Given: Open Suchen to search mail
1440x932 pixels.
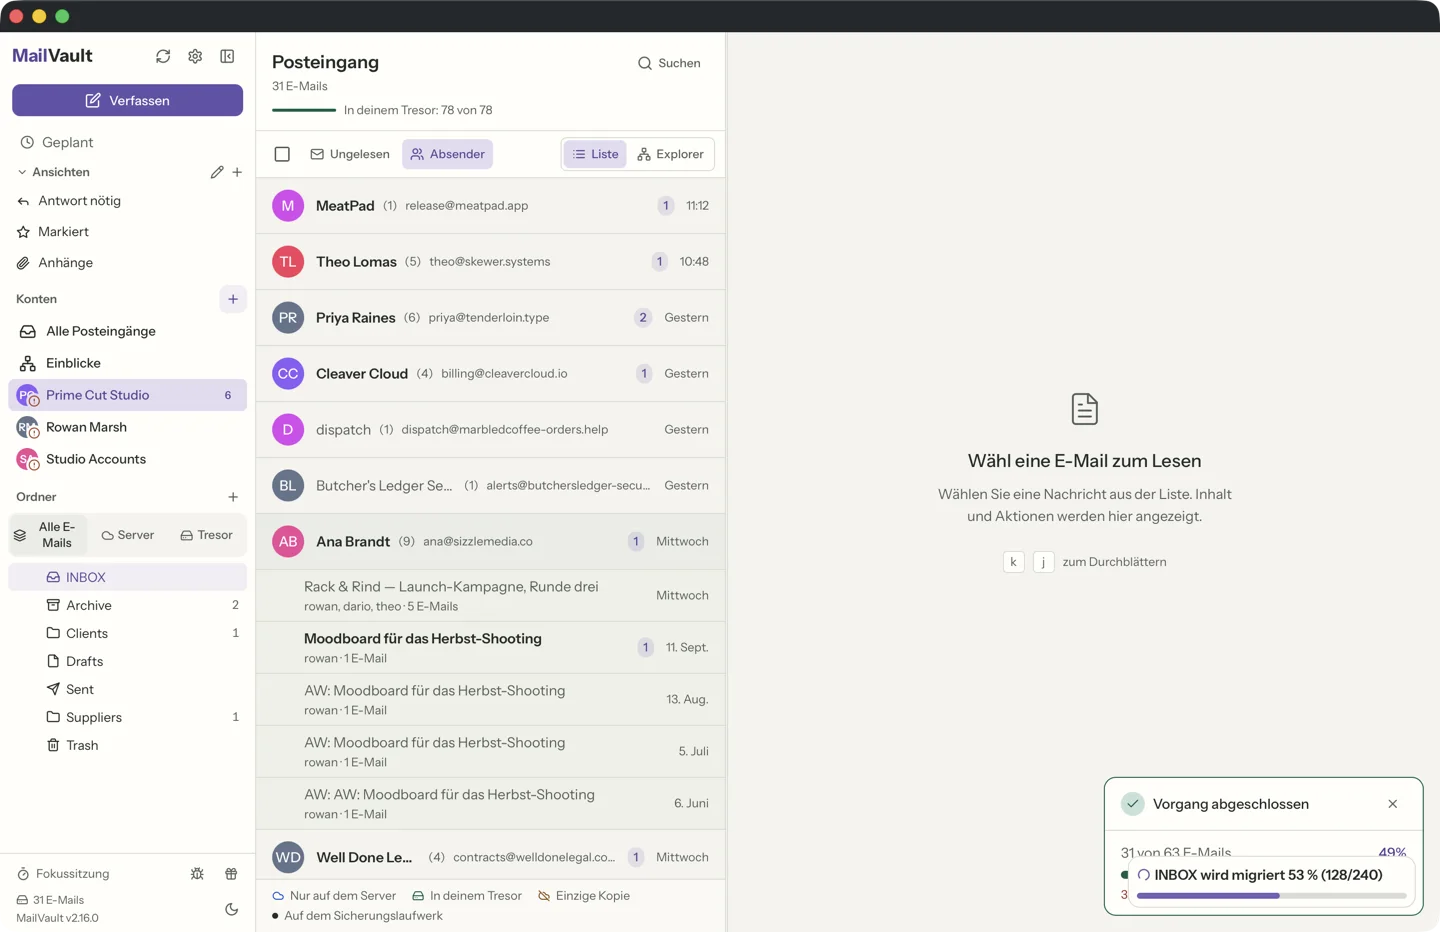Looking at the screenshot, I should coord(669,63).
